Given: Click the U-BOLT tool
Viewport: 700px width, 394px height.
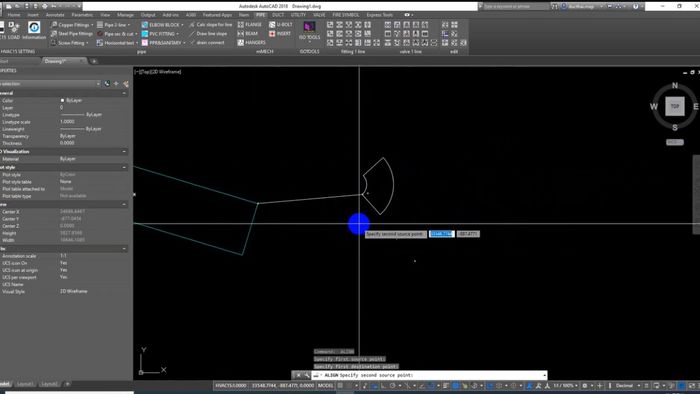Looking at the screenshot, I should [x=281, y=25].
